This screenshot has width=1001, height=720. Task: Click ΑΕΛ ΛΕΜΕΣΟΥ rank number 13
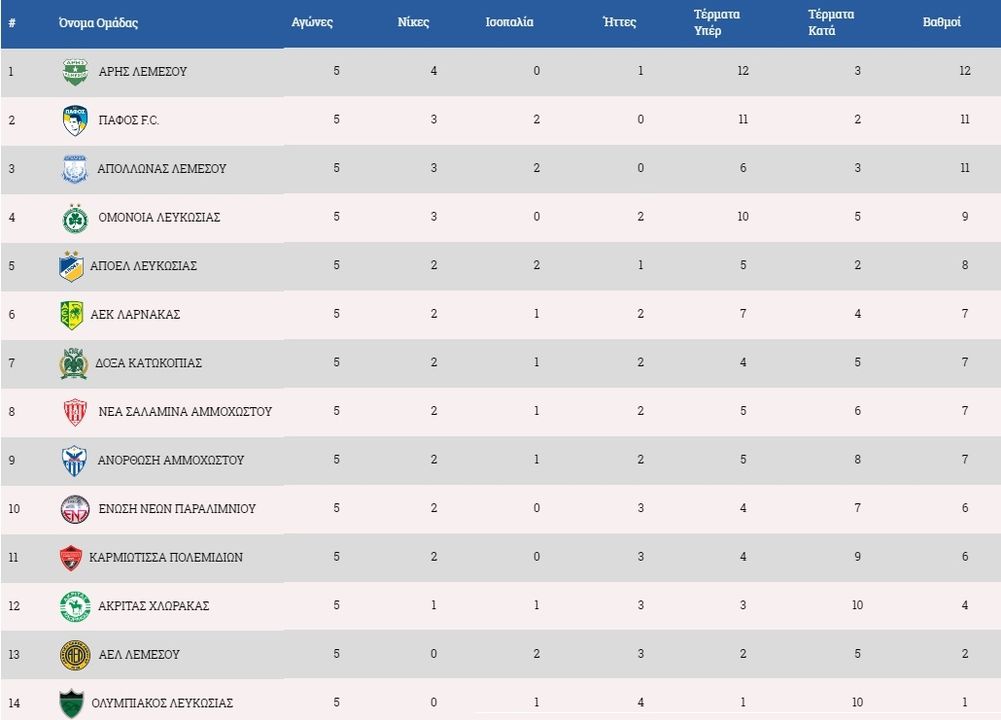click(x=14, y=655)
